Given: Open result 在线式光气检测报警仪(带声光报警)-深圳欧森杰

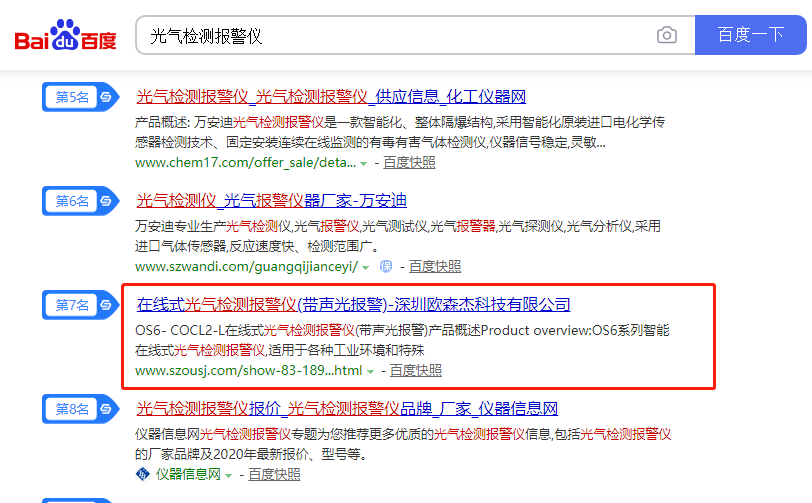Looking at the screenshot, I should pyautogui.click(x=353, y=305).
